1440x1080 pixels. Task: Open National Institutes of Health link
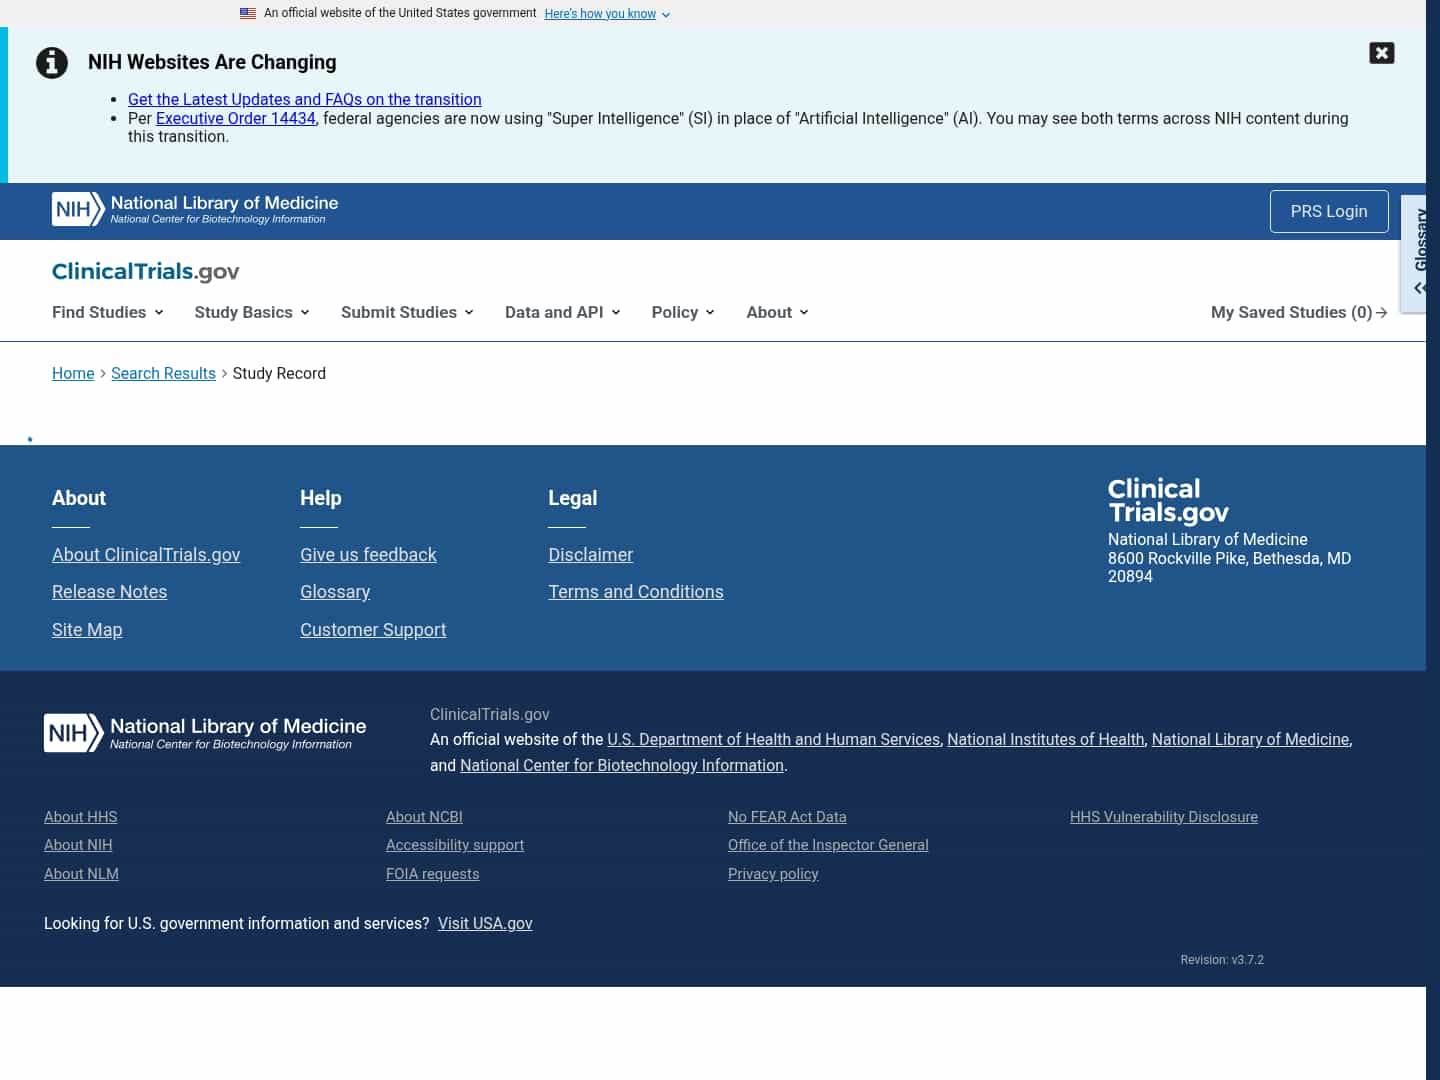(1046, 740)
